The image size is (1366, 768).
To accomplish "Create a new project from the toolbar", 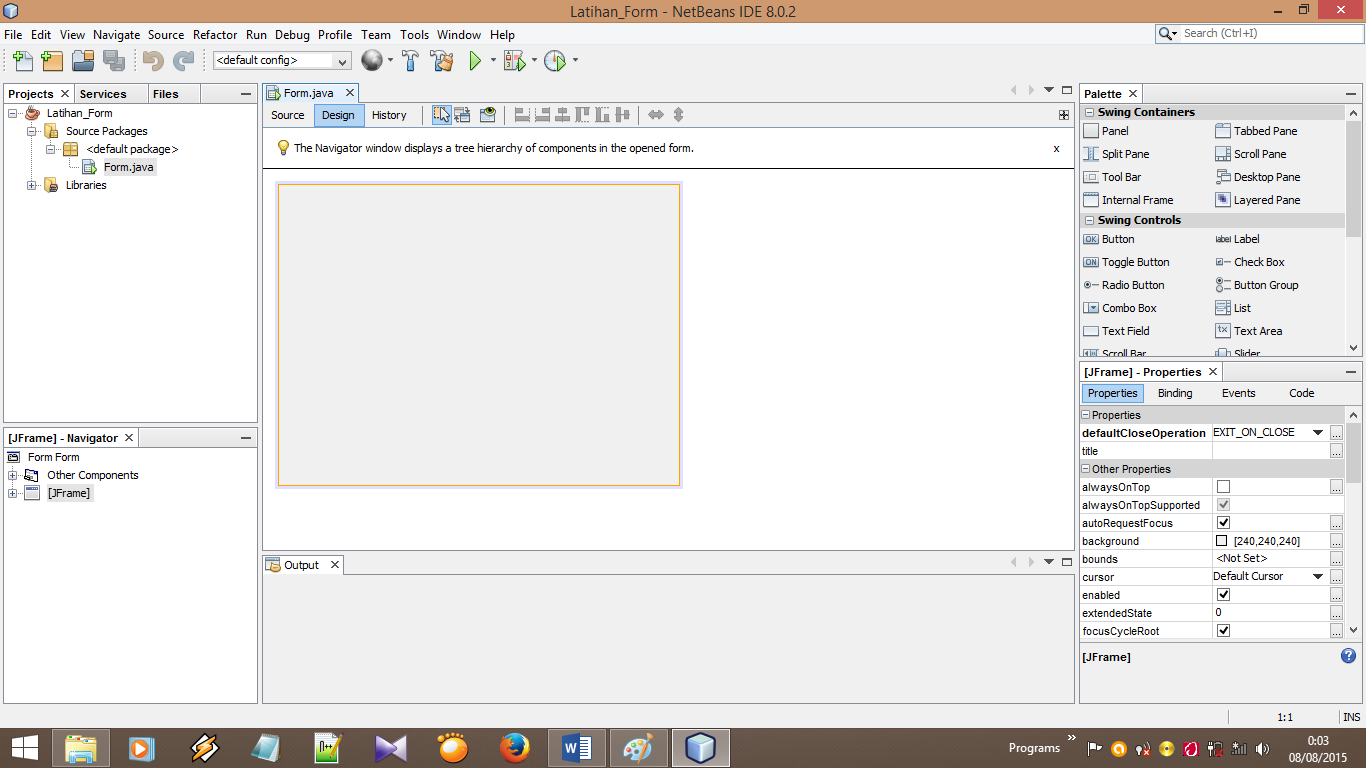I will (x=51, y=61).
